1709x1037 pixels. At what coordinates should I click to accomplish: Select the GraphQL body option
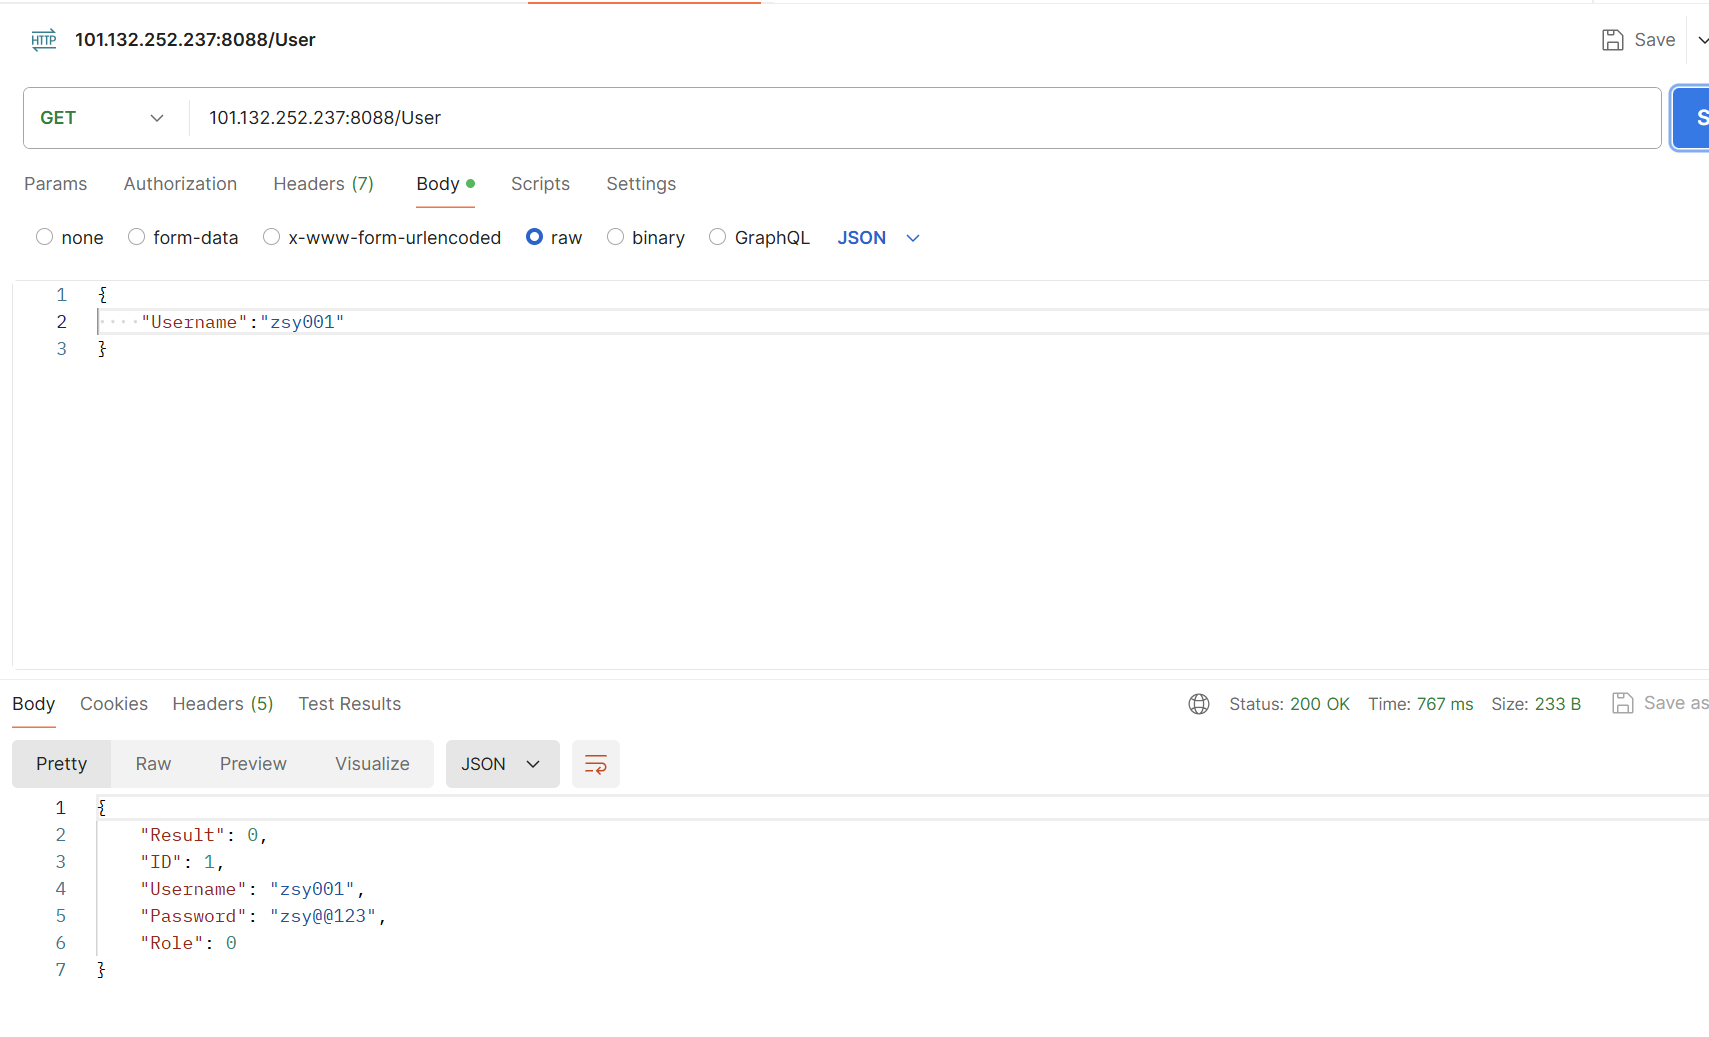click(x=759, y=238)
